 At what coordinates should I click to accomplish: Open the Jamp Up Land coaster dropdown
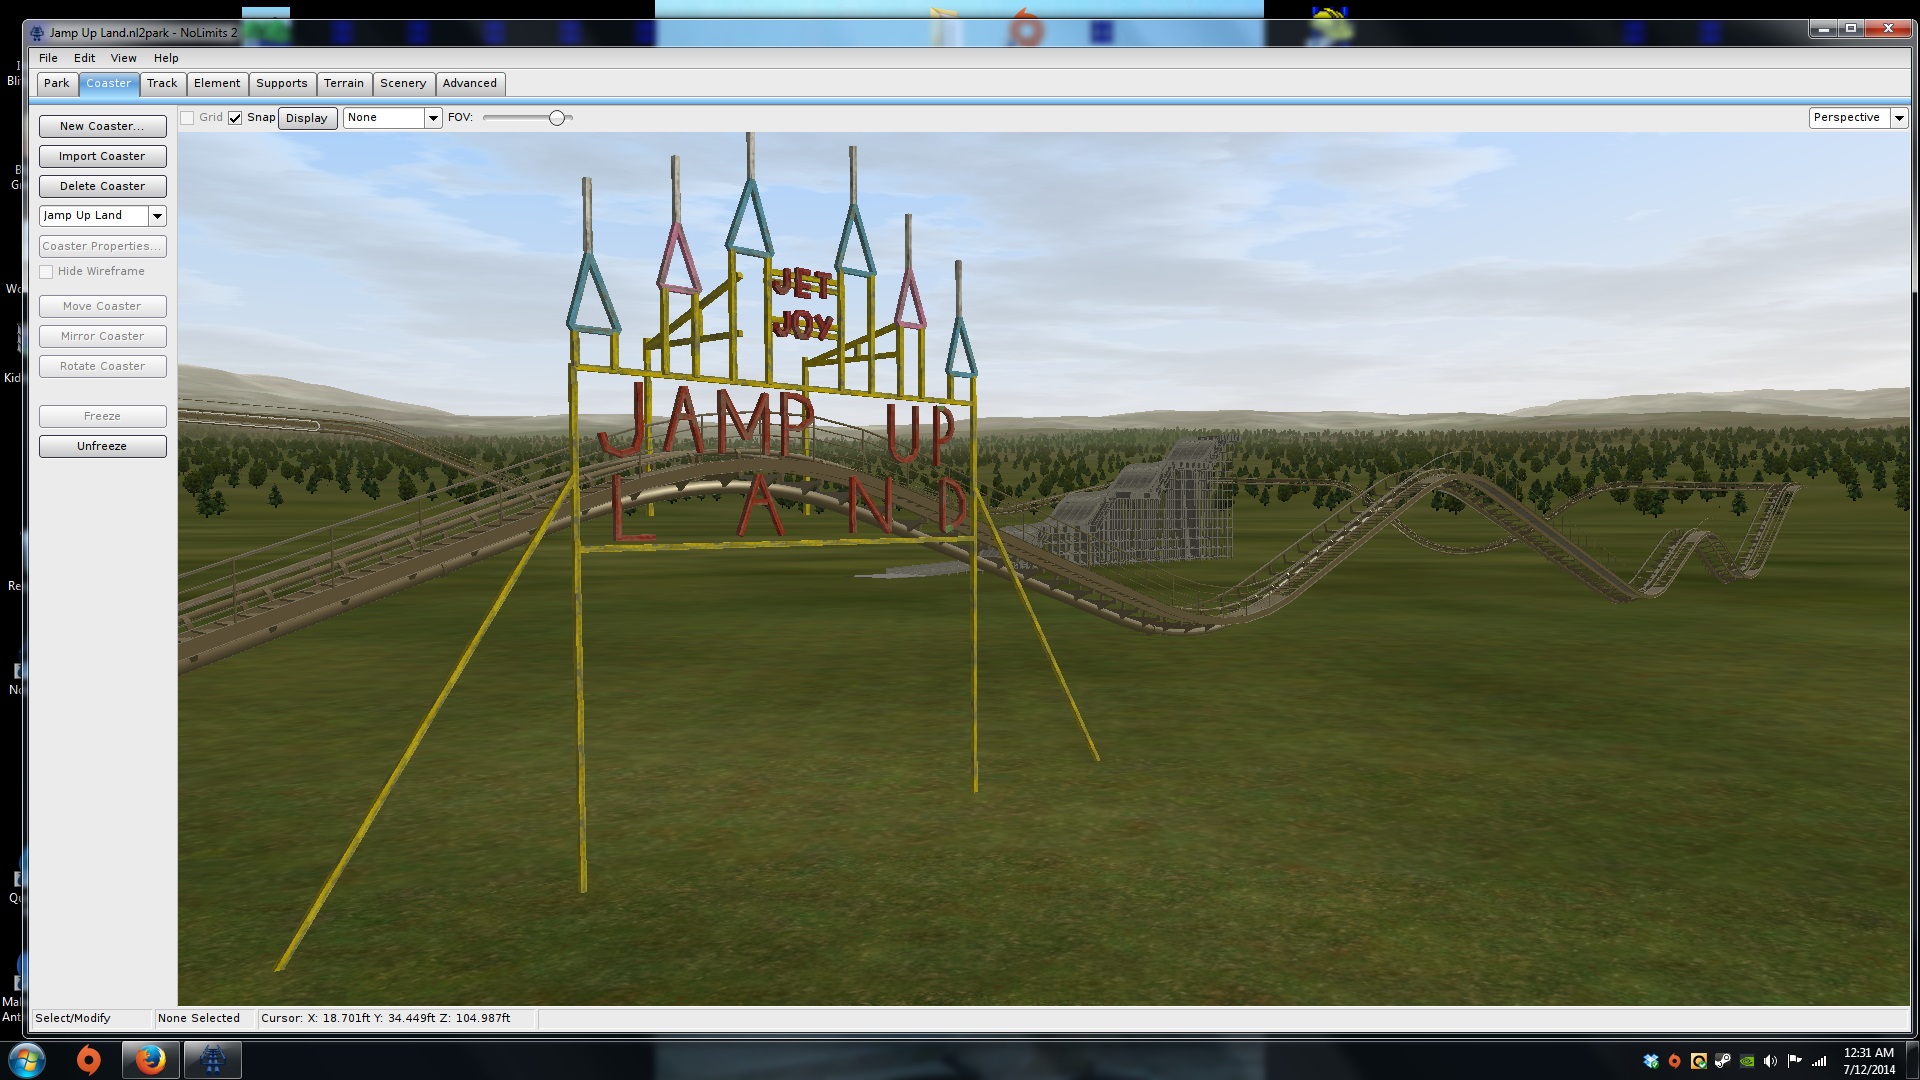coord(157,216)
